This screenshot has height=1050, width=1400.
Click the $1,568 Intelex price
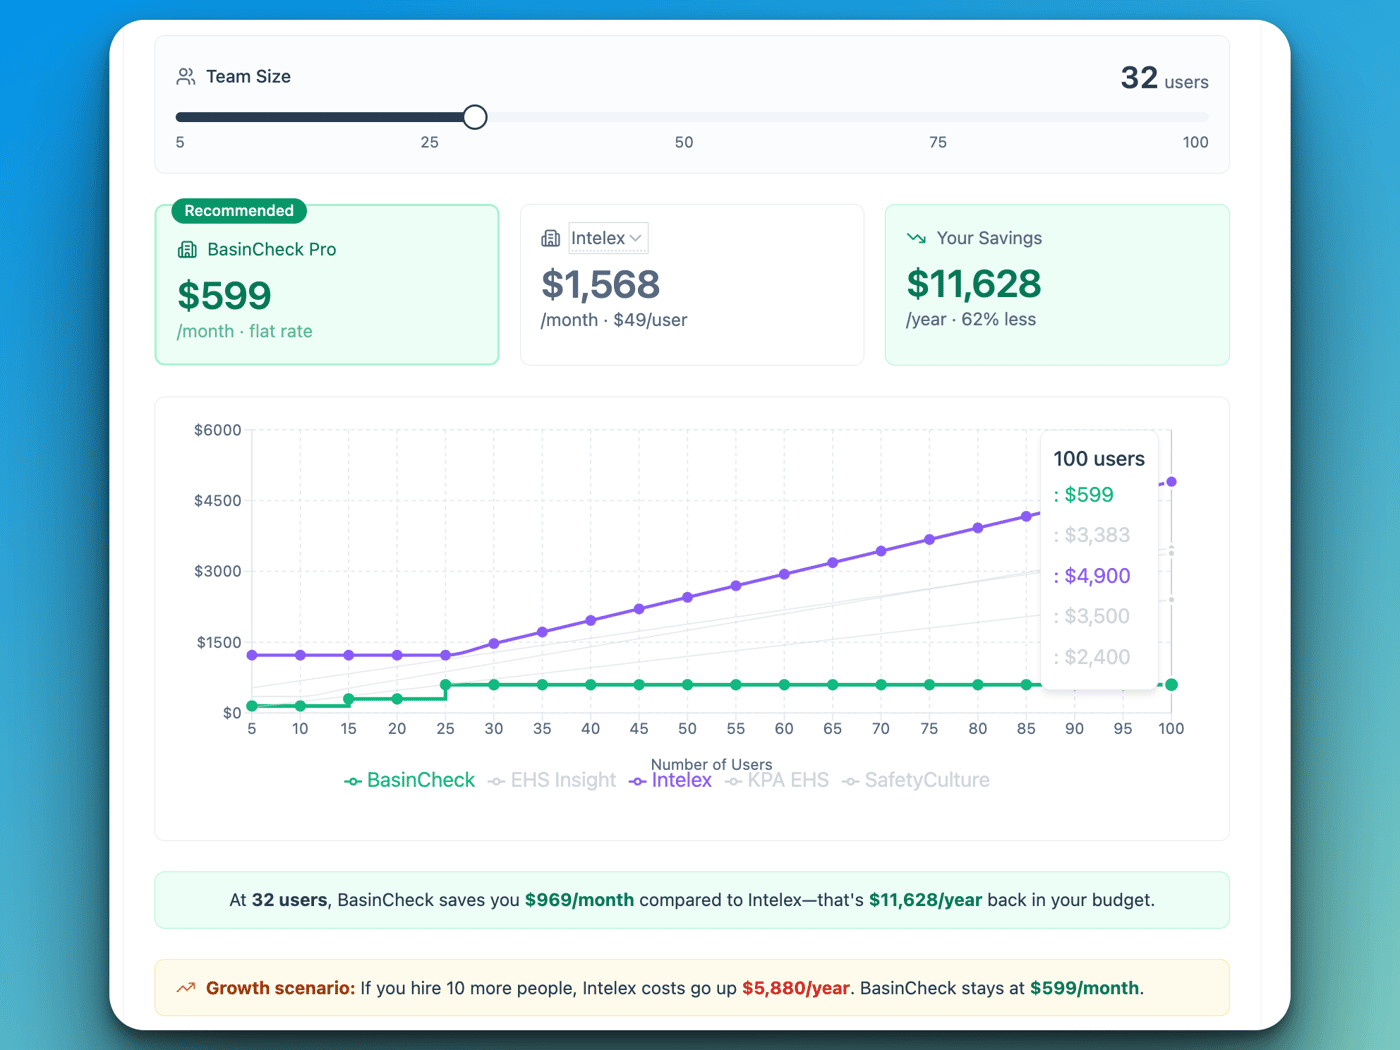600,284
